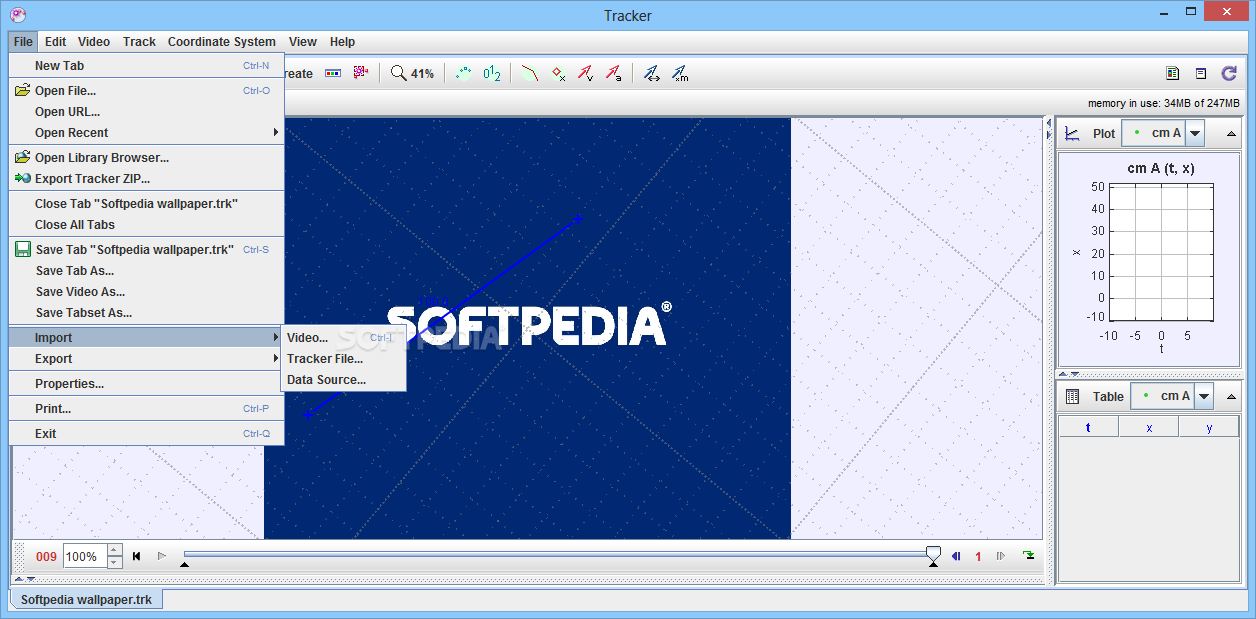Screen dimensions: 1256x619
Task: Click the magnifier zoom 41% button
Action: pos(412,73)
